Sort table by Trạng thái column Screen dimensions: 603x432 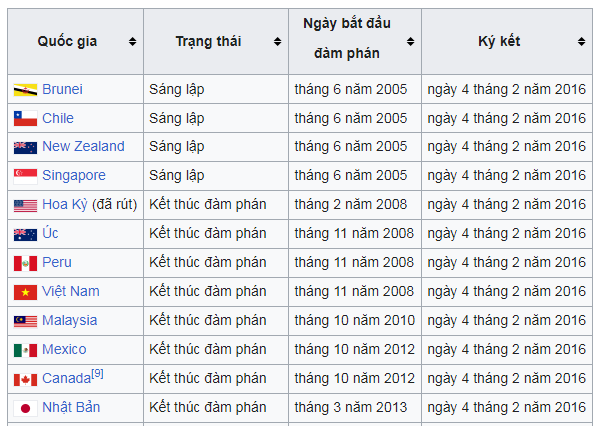tap(277, 42)
